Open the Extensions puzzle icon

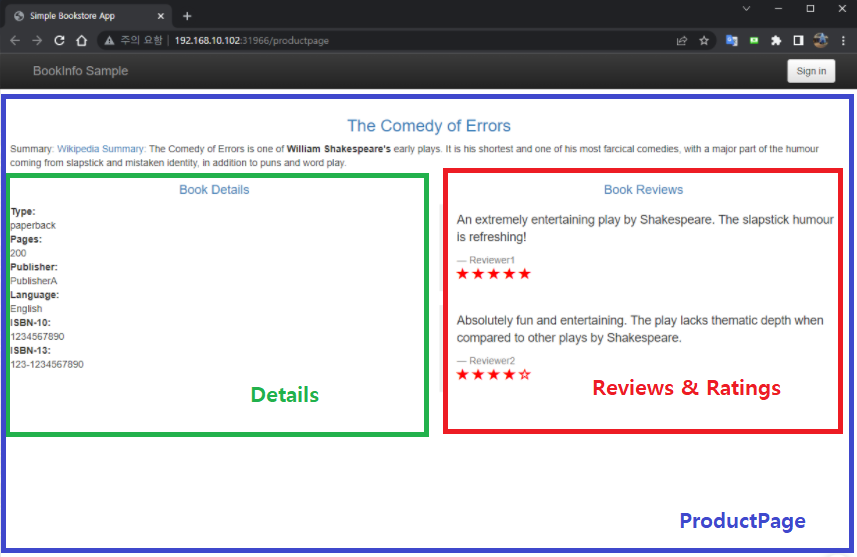tap(776, 41)
